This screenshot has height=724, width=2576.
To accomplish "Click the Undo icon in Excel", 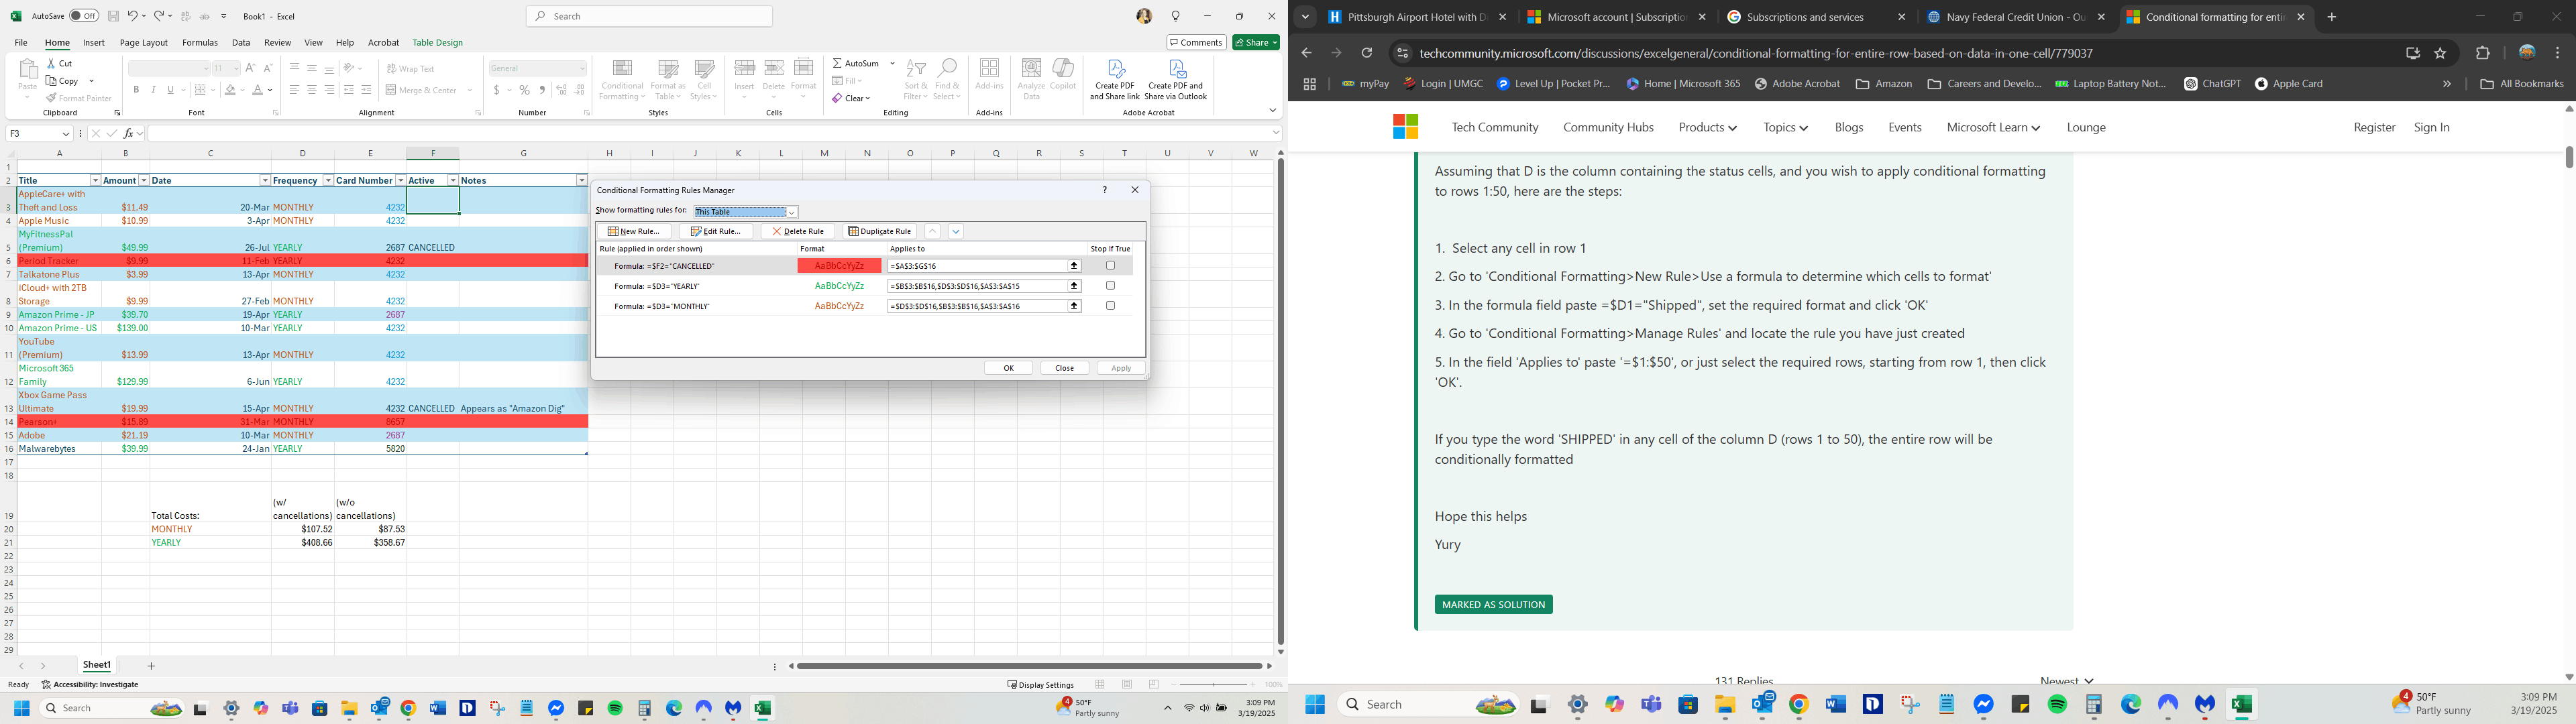I will (x=132, y=16).
